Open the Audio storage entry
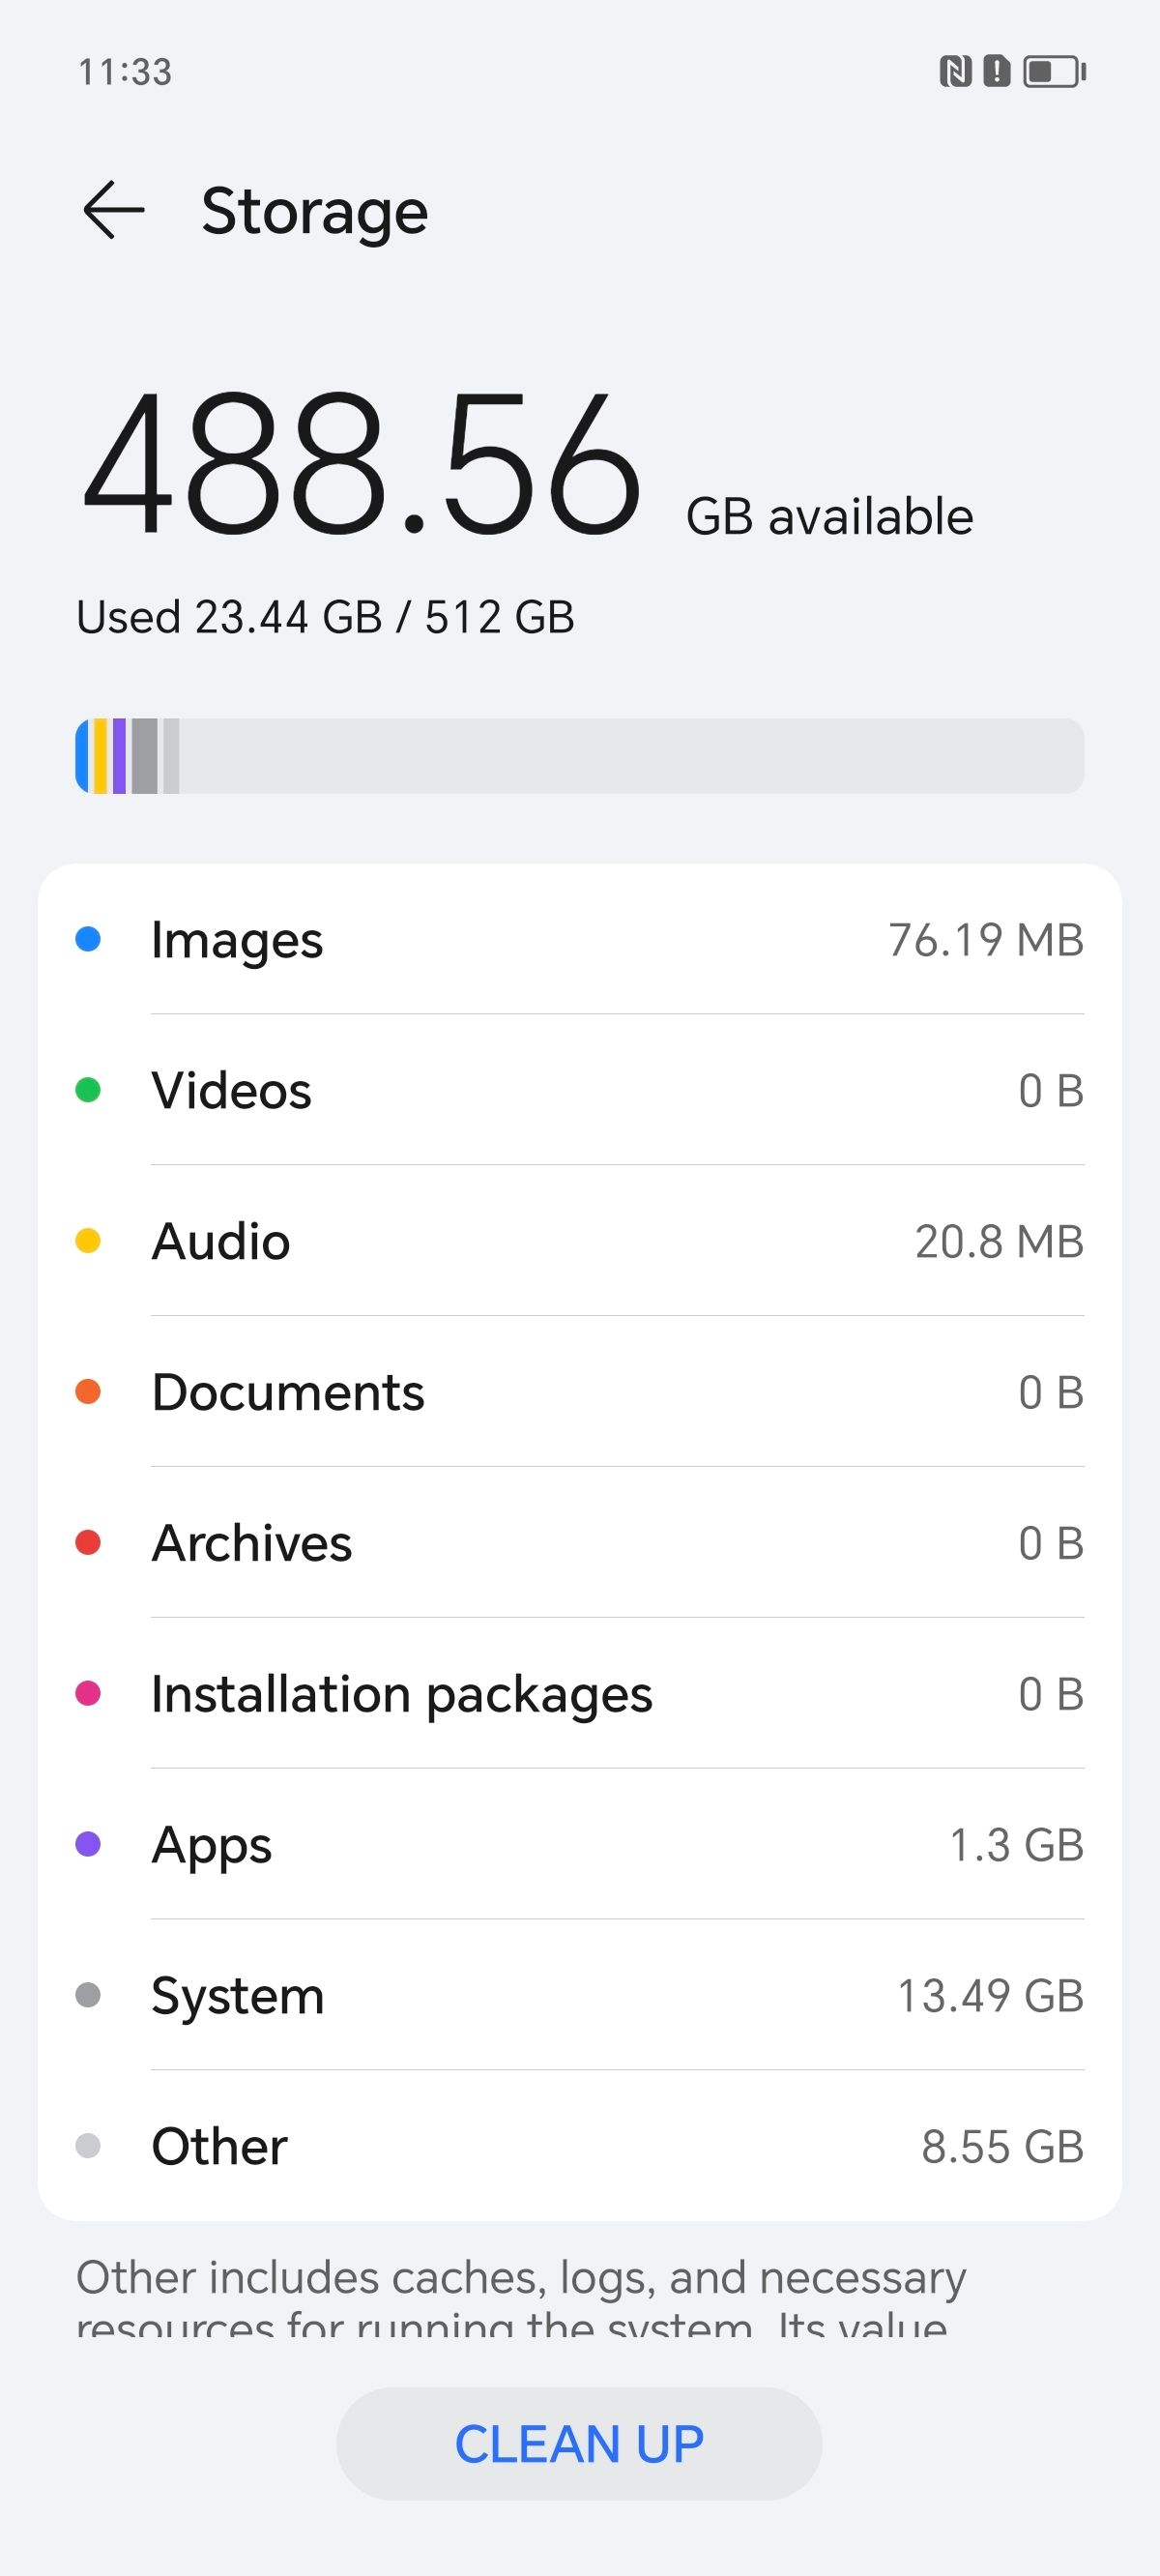 click(580, 1241)
